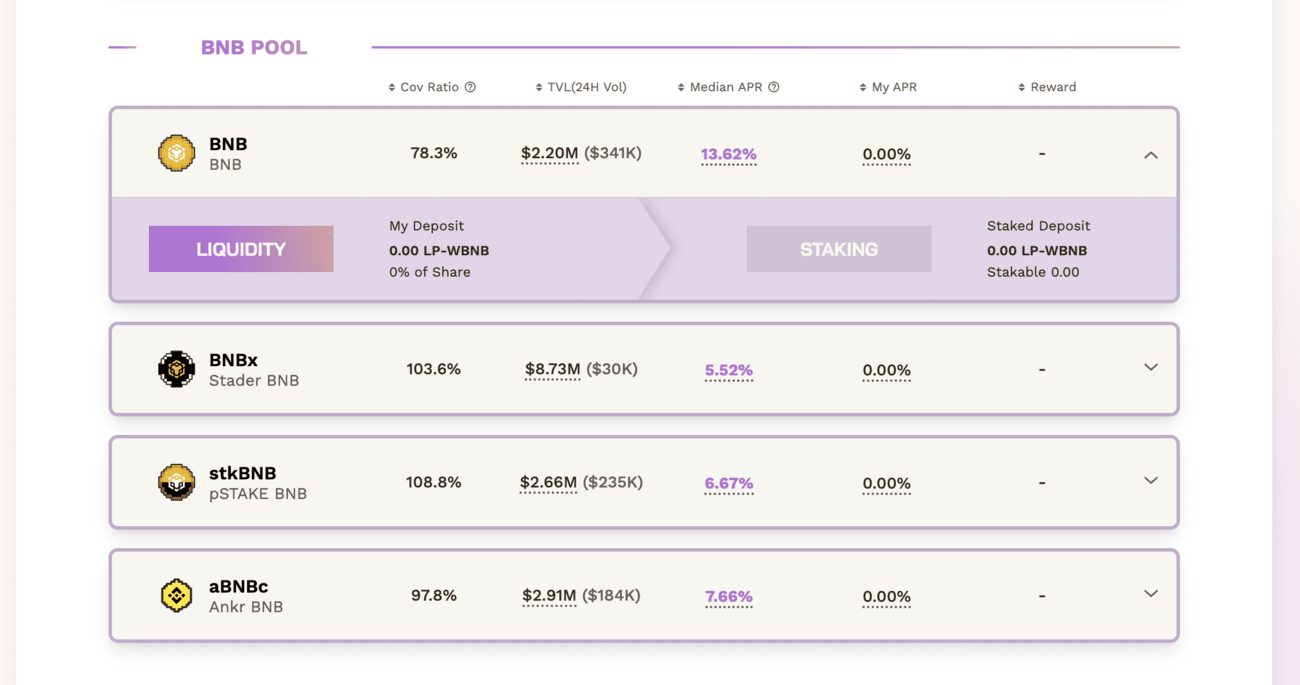
Task: Click the Ankr BNB subtitle
Action: 246,607
